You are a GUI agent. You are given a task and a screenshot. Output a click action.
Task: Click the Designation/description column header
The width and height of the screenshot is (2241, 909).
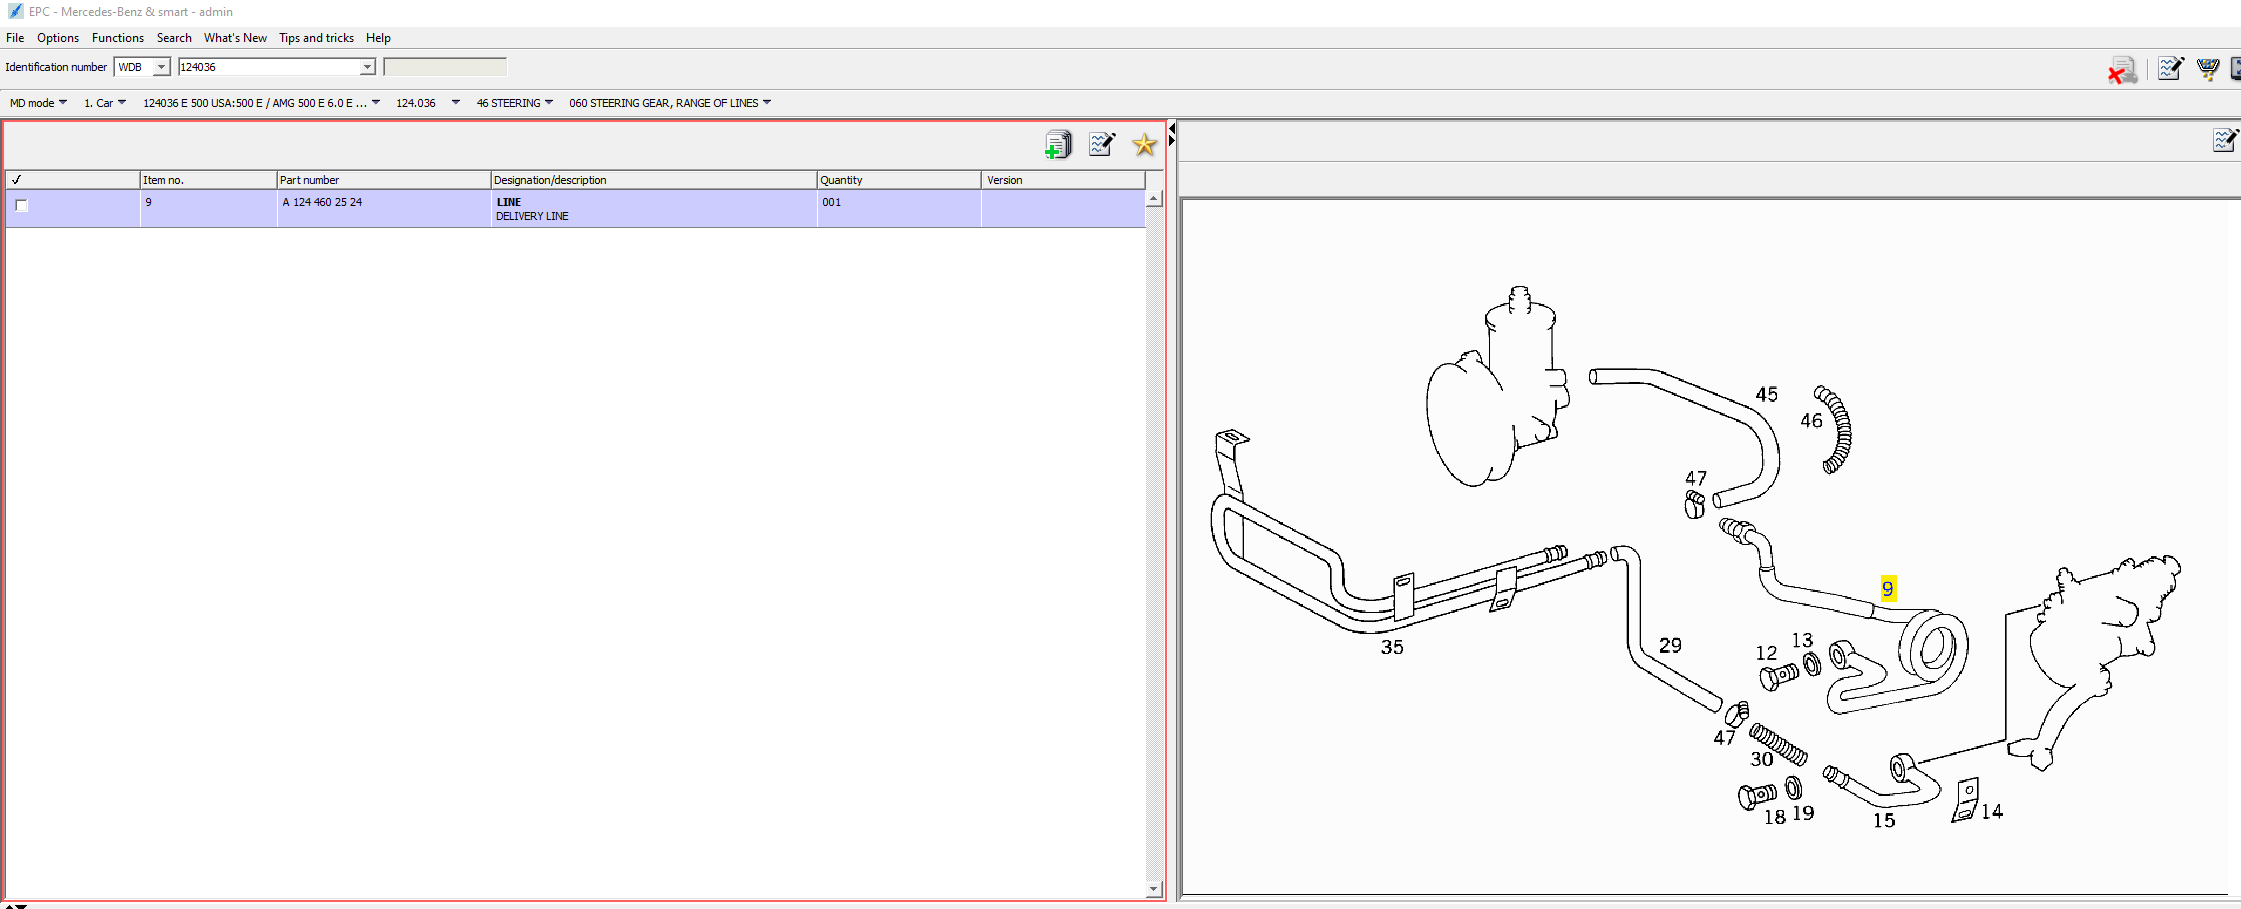[652, 180]
